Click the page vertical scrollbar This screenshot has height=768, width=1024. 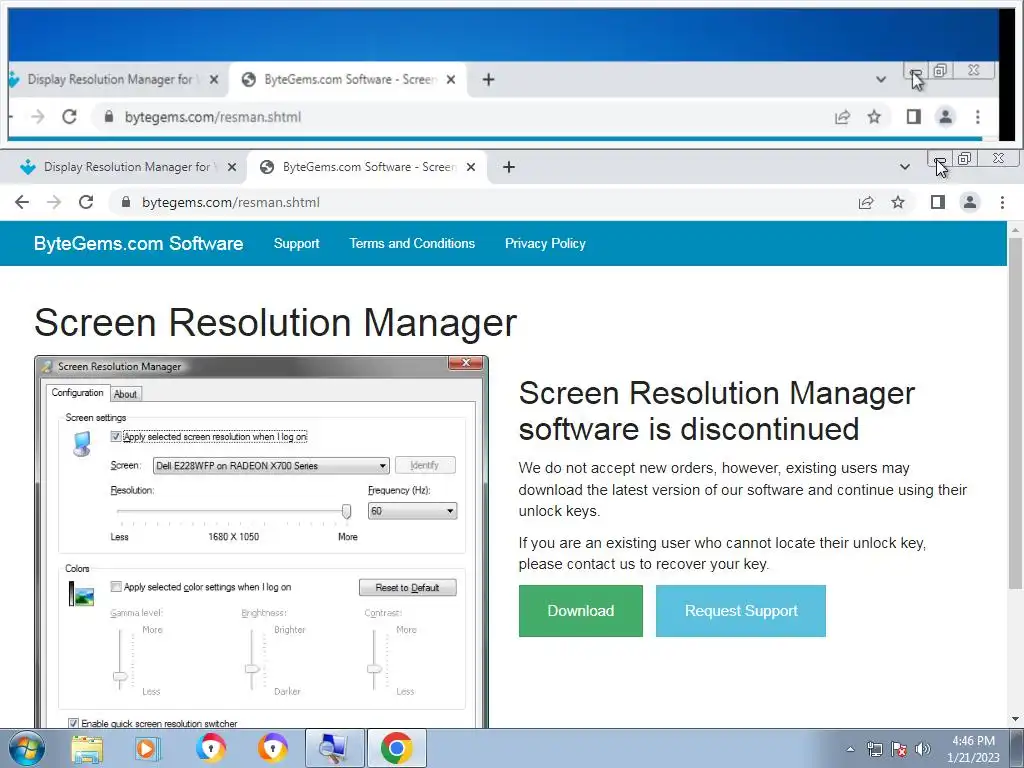tap(1016, 411)
